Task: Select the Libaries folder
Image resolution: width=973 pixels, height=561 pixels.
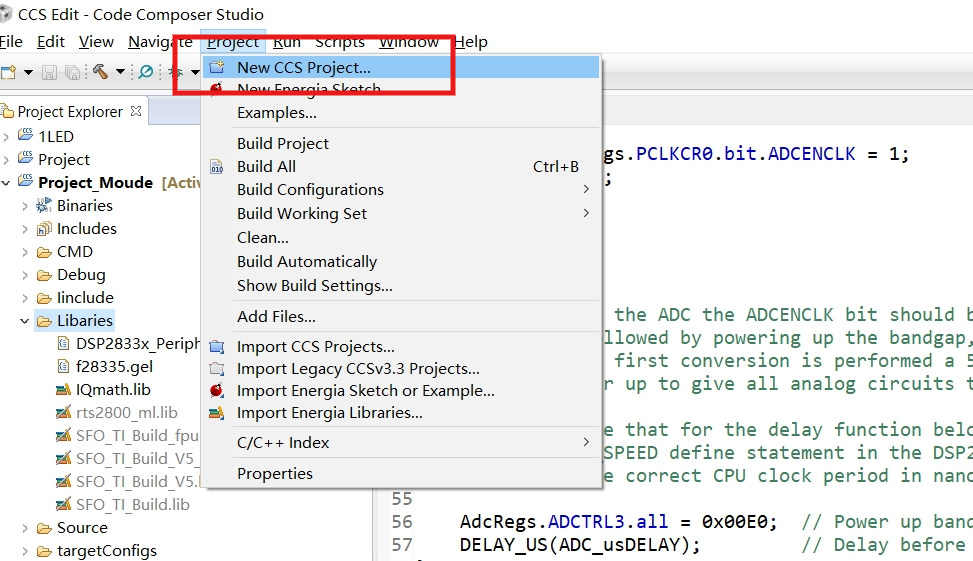Action: point(85,320)
